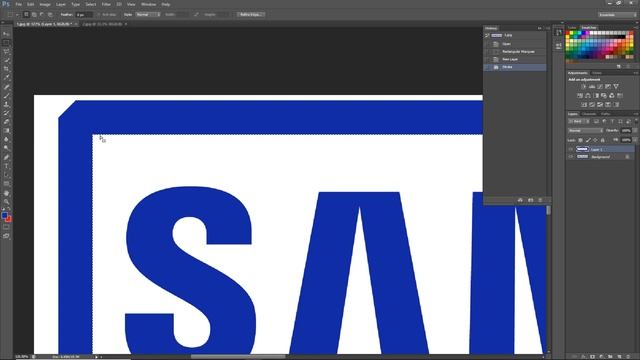Viewport: 640px width, 360px height.
Task: Select the Pen tool
Action: point(6,157)
